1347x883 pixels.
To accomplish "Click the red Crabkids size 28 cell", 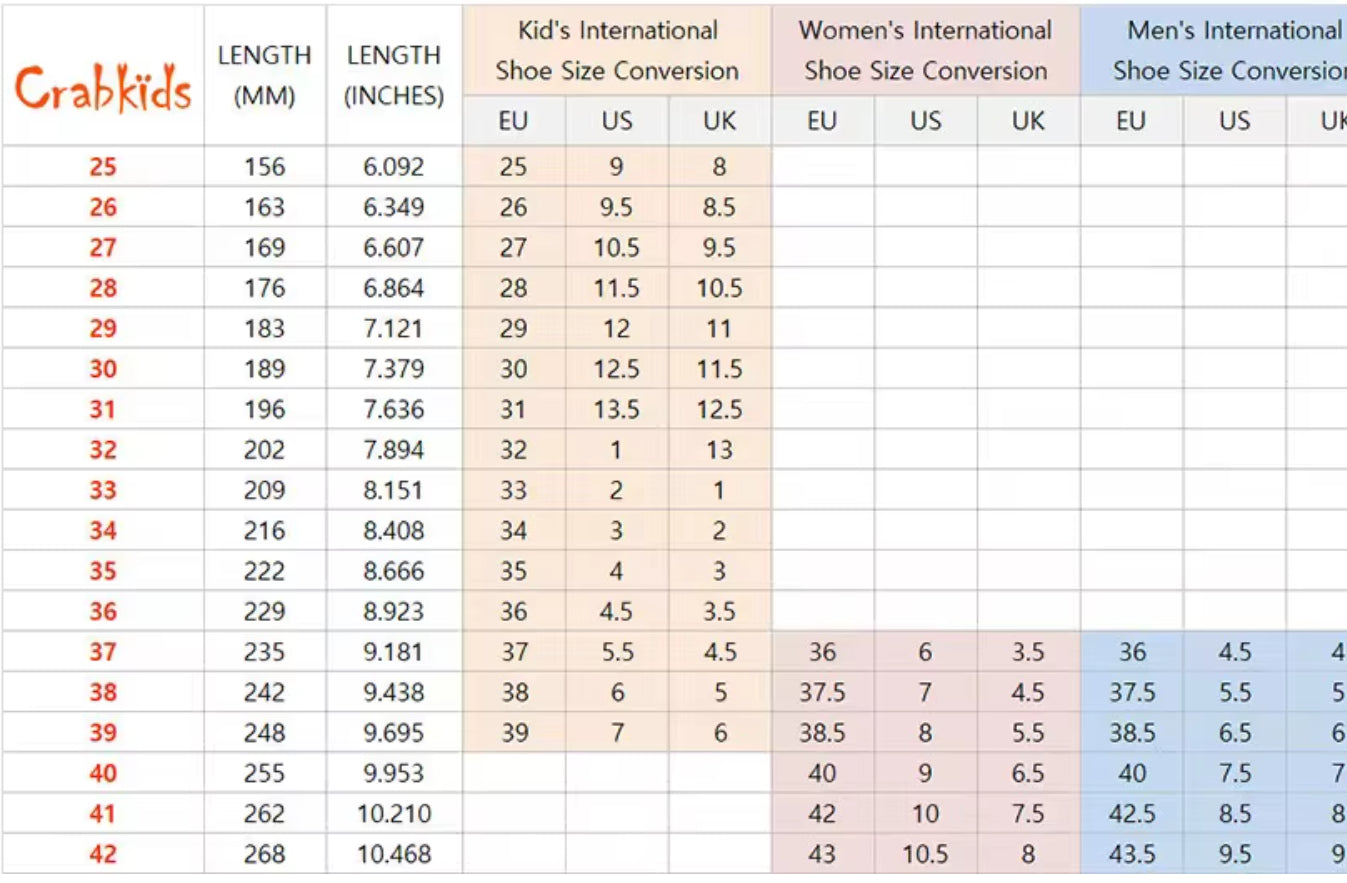I will 103,288.
